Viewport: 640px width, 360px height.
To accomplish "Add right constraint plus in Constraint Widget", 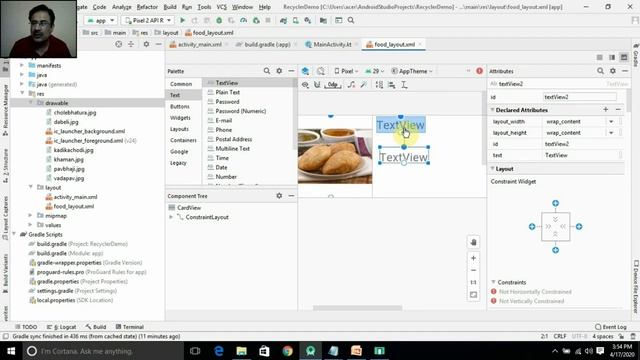I will pyautogui.click(x=579, y=227).
